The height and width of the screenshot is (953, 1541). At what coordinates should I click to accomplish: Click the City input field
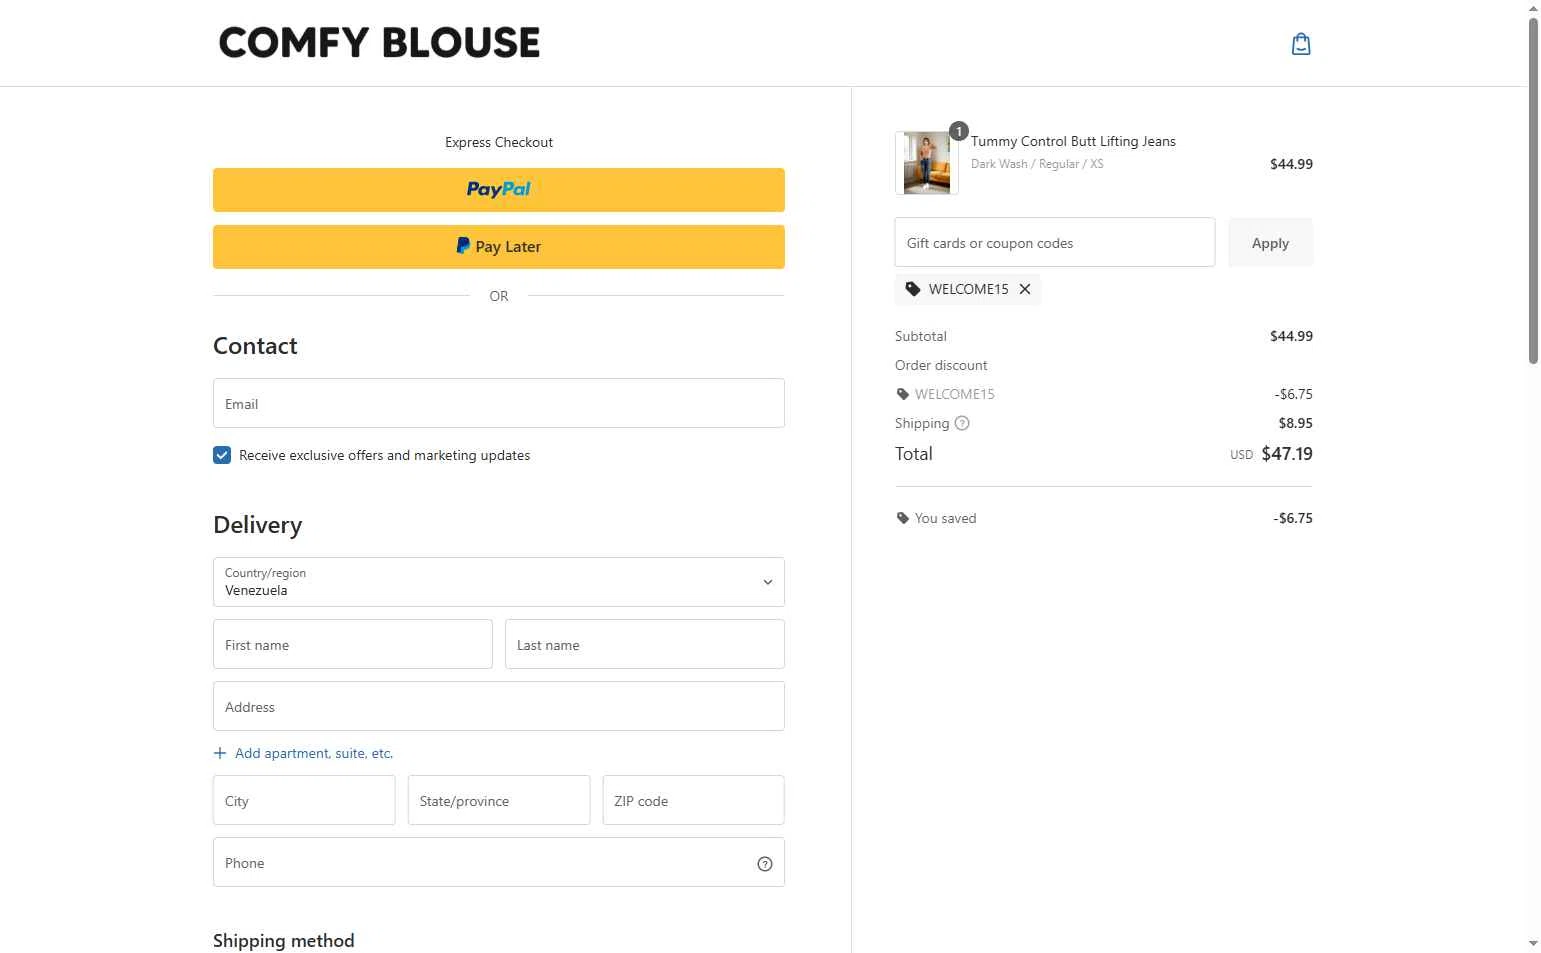(304, 800)
